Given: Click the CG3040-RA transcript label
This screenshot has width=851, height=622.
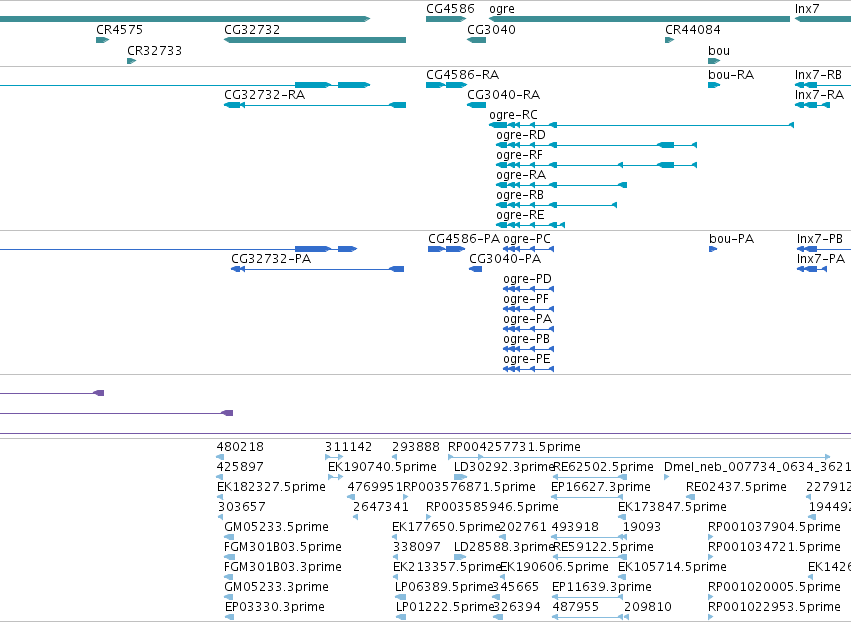Looking at the screenshot, I should pyautogui.click(x=504, y=94).
